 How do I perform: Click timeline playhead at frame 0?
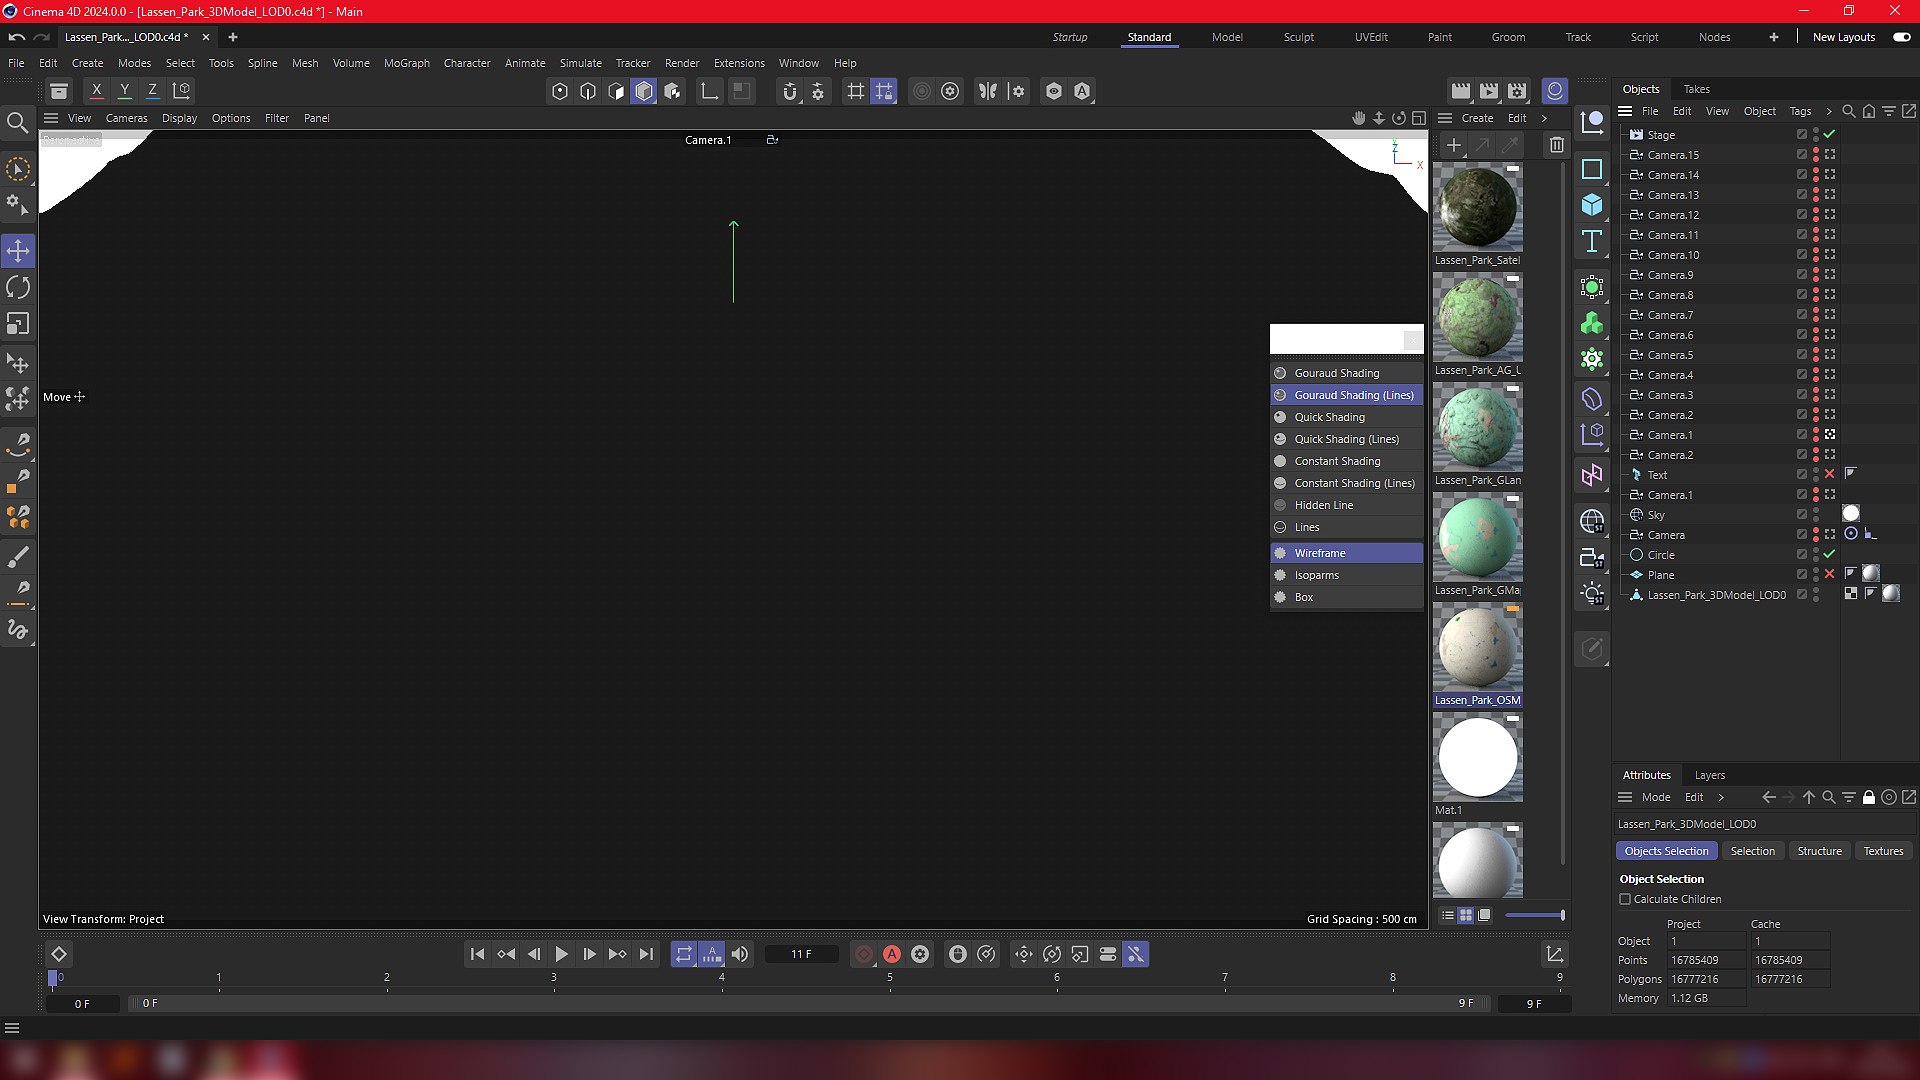(53, 979)
